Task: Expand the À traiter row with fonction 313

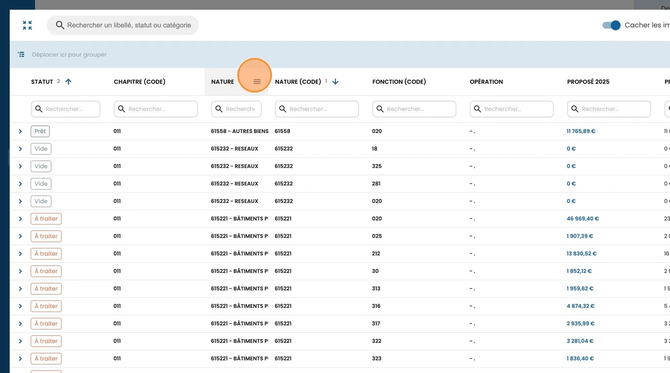Action: [20, 289]
